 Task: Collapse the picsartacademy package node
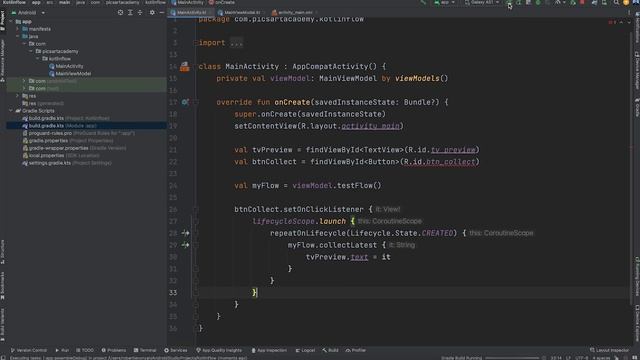[x=31, y=51]
